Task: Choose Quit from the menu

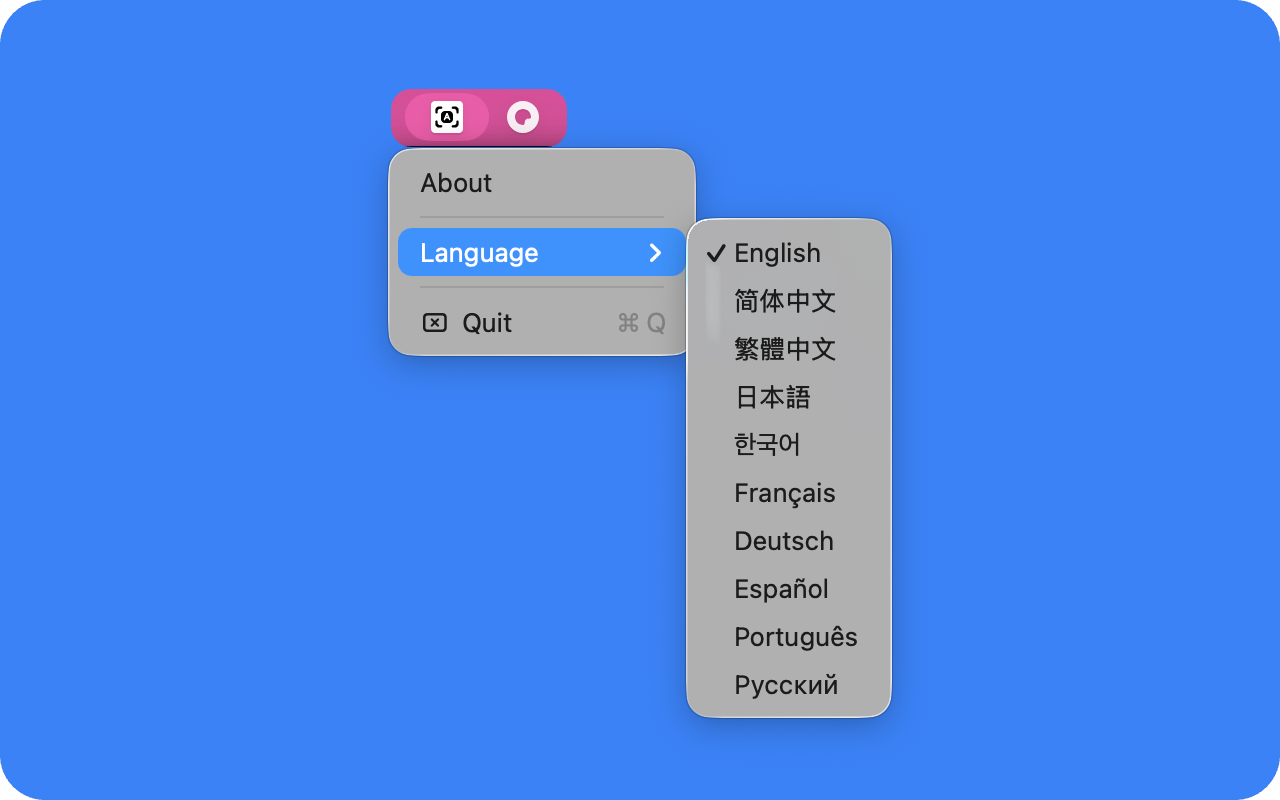Action: coord(486,322)
